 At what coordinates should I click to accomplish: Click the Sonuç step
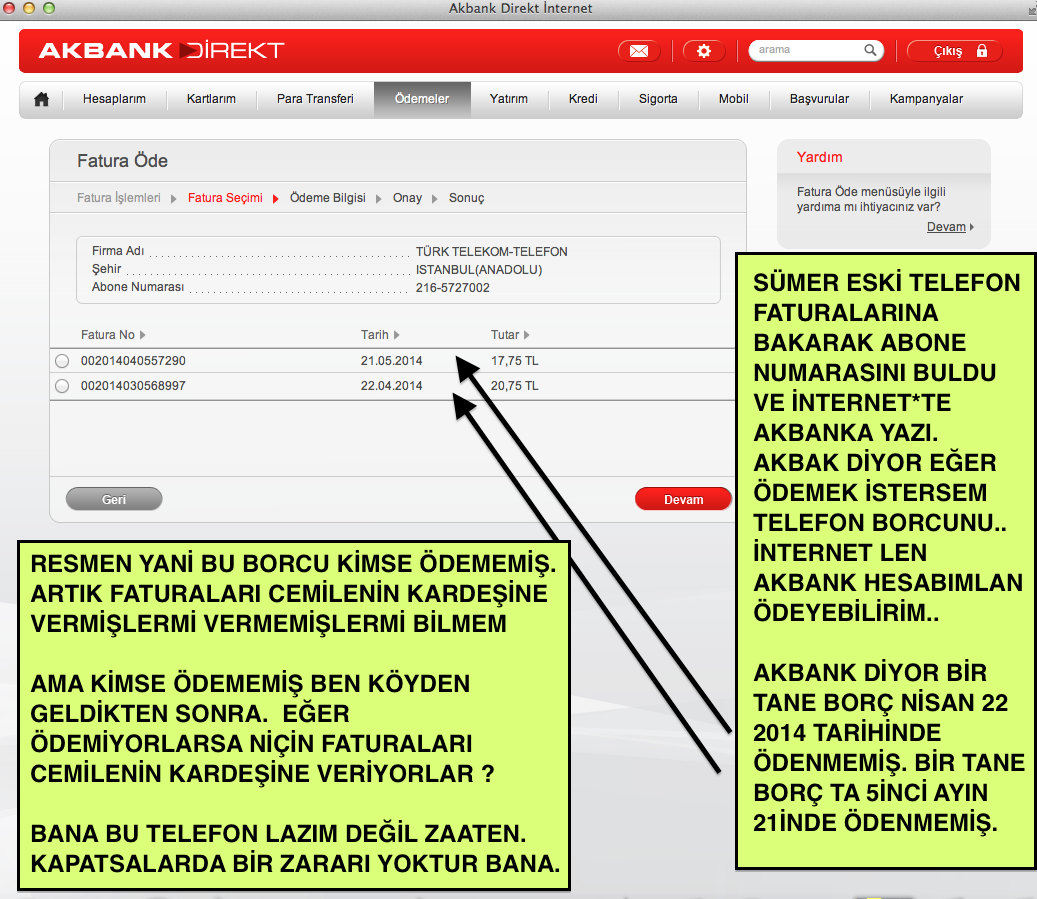(466, 198)
